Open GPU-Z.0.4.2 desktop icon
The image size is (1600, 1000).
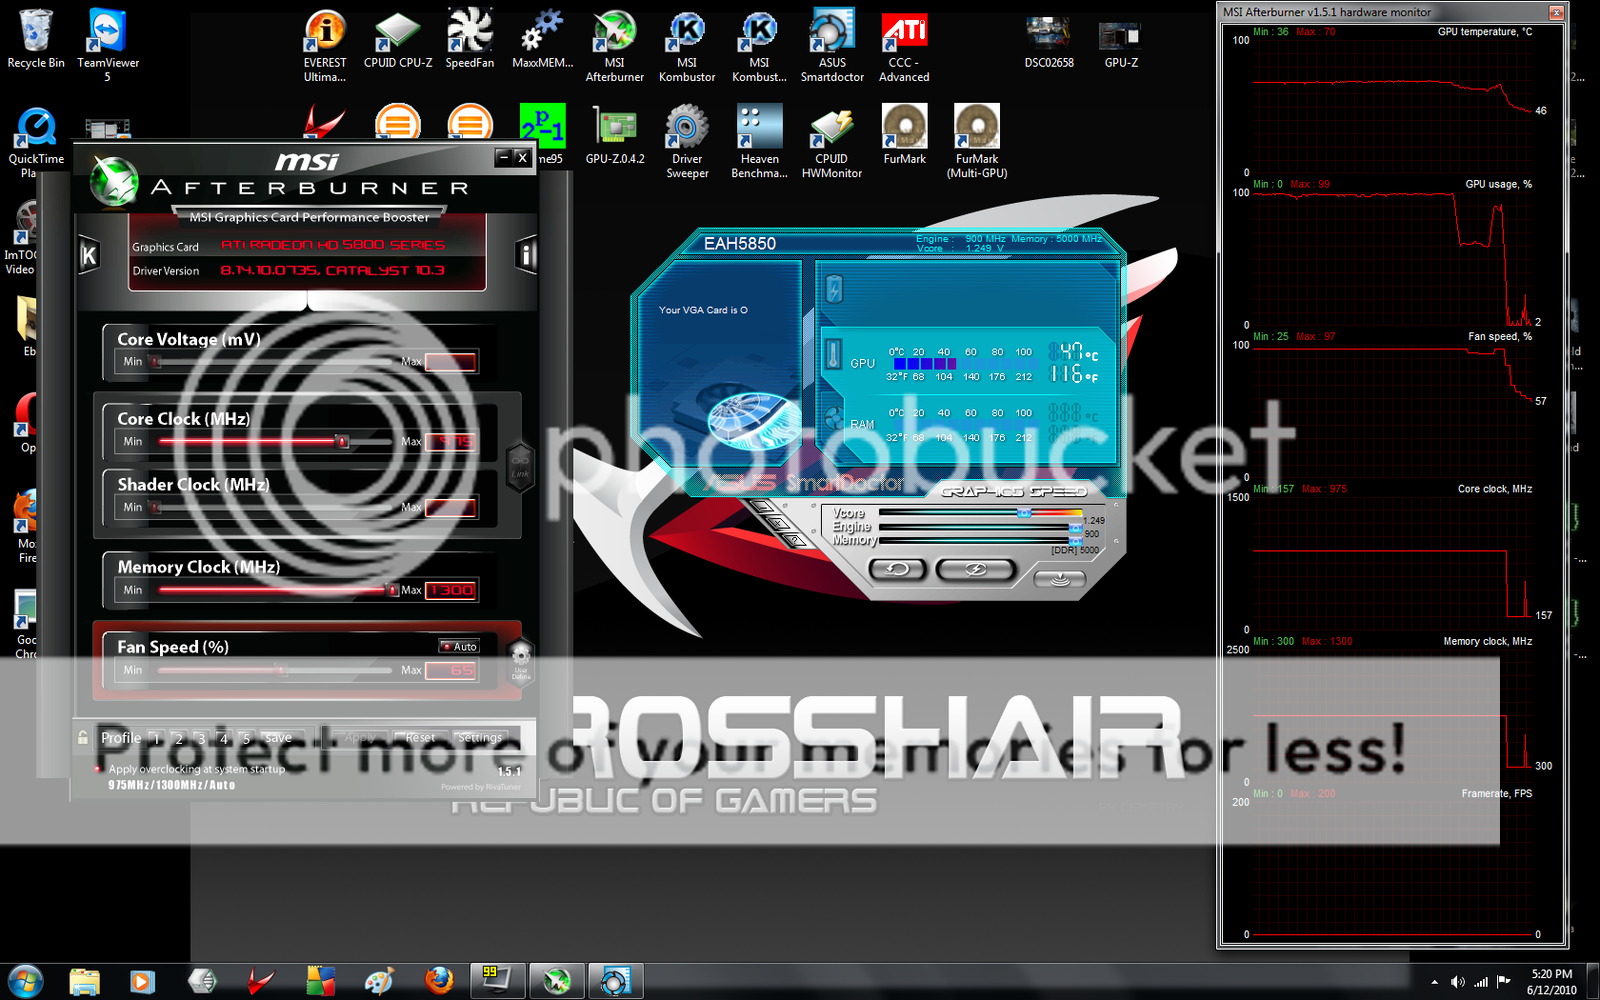click(615, 135)
